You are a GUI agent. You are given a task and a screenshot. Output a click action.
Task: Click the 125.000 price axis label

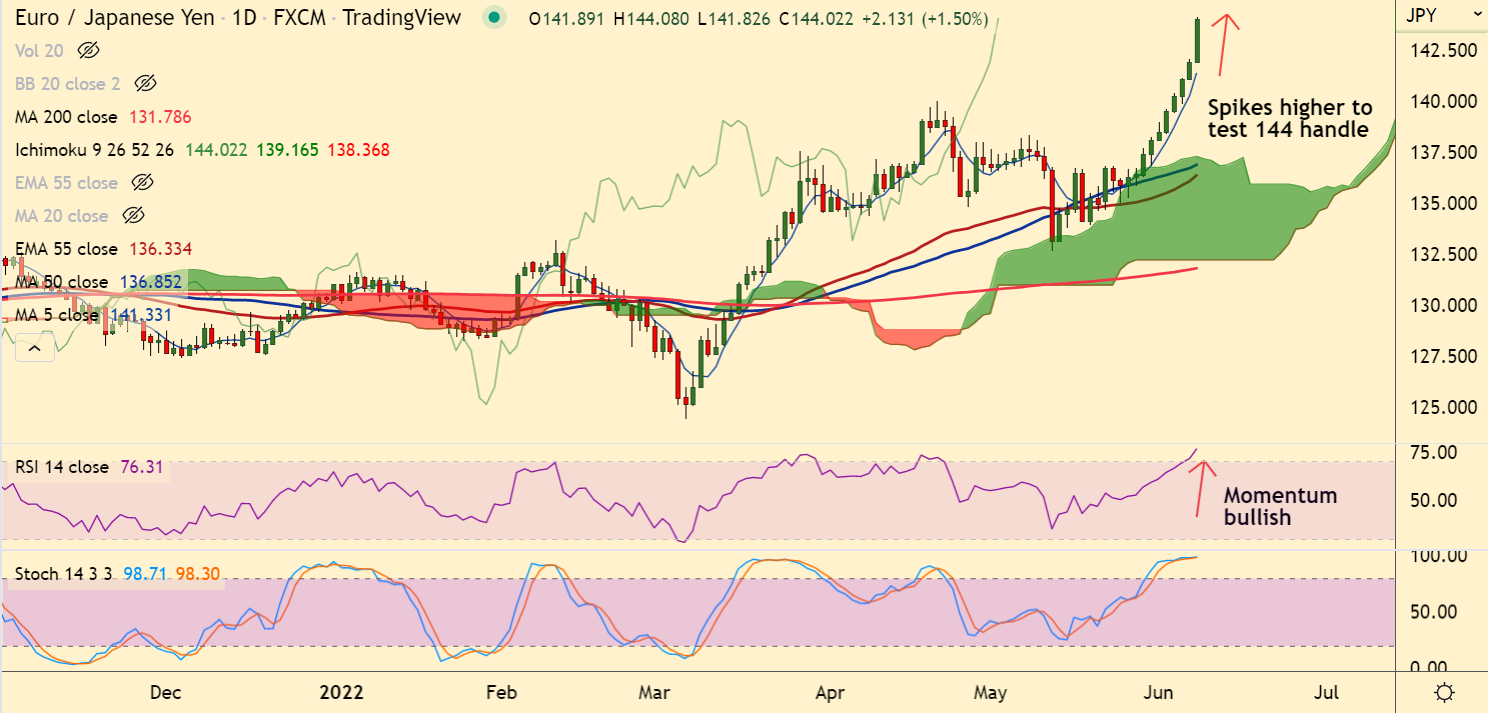(x=1441, y=407)
